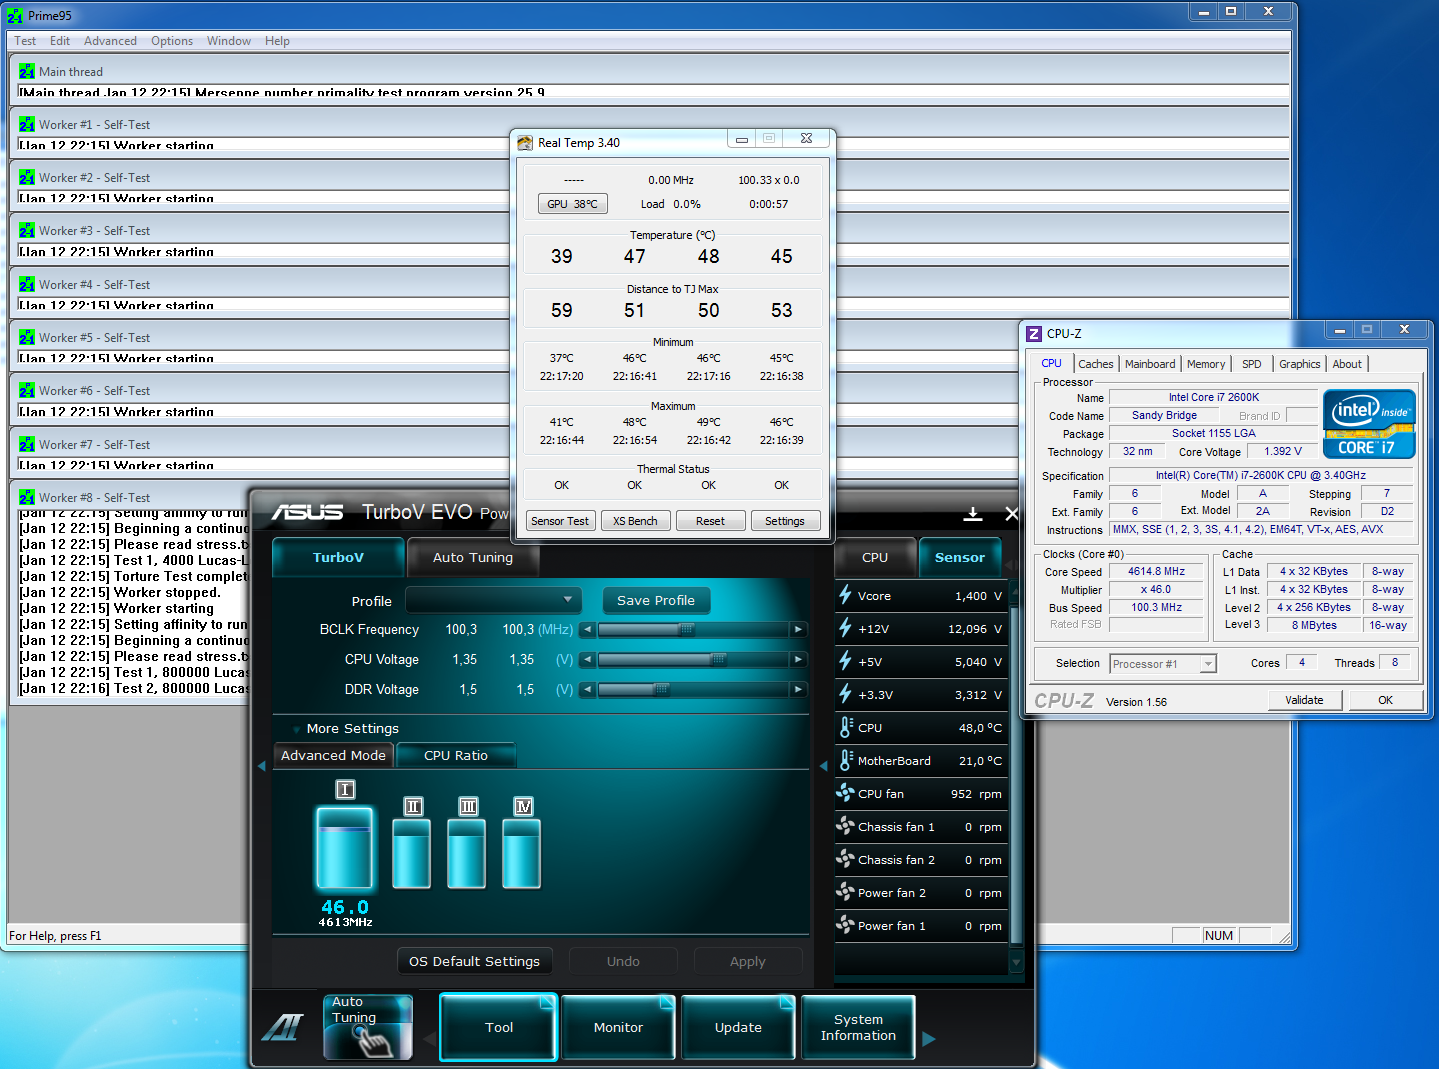Click the Chassis fan 1 icon
This screenshot has height=1069, width=1439.
pyautogui.click(x=845, y=826)
